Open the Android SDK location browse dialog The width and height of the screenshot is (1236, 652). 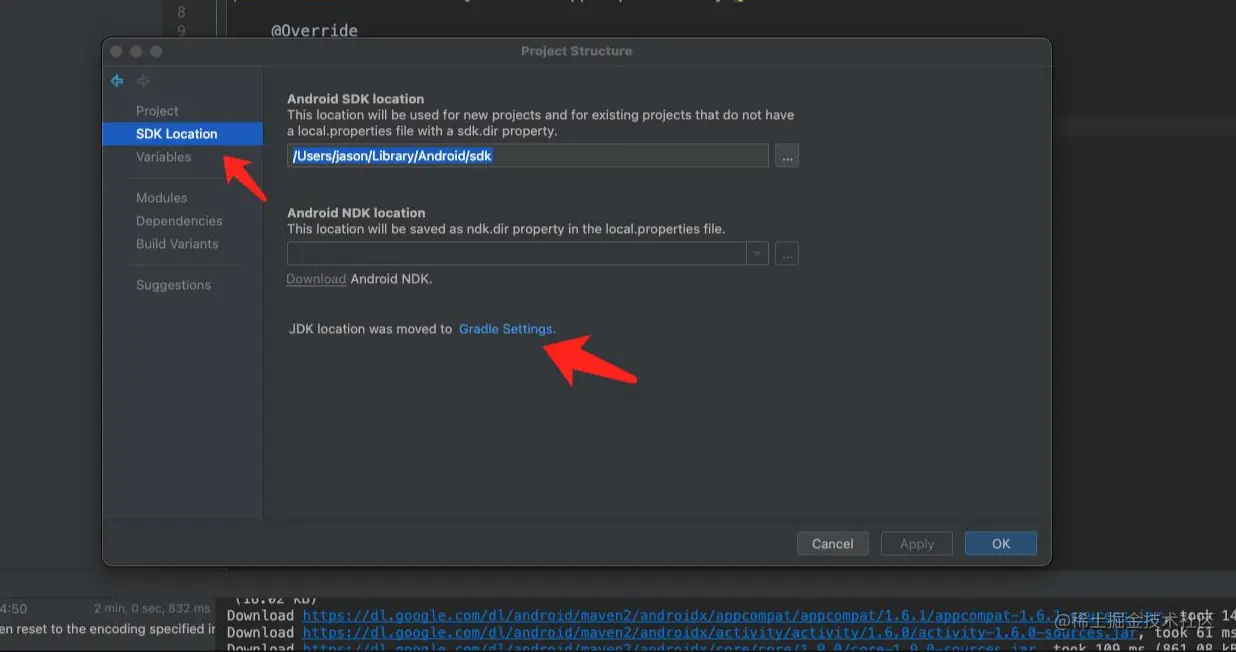point(786,155)
